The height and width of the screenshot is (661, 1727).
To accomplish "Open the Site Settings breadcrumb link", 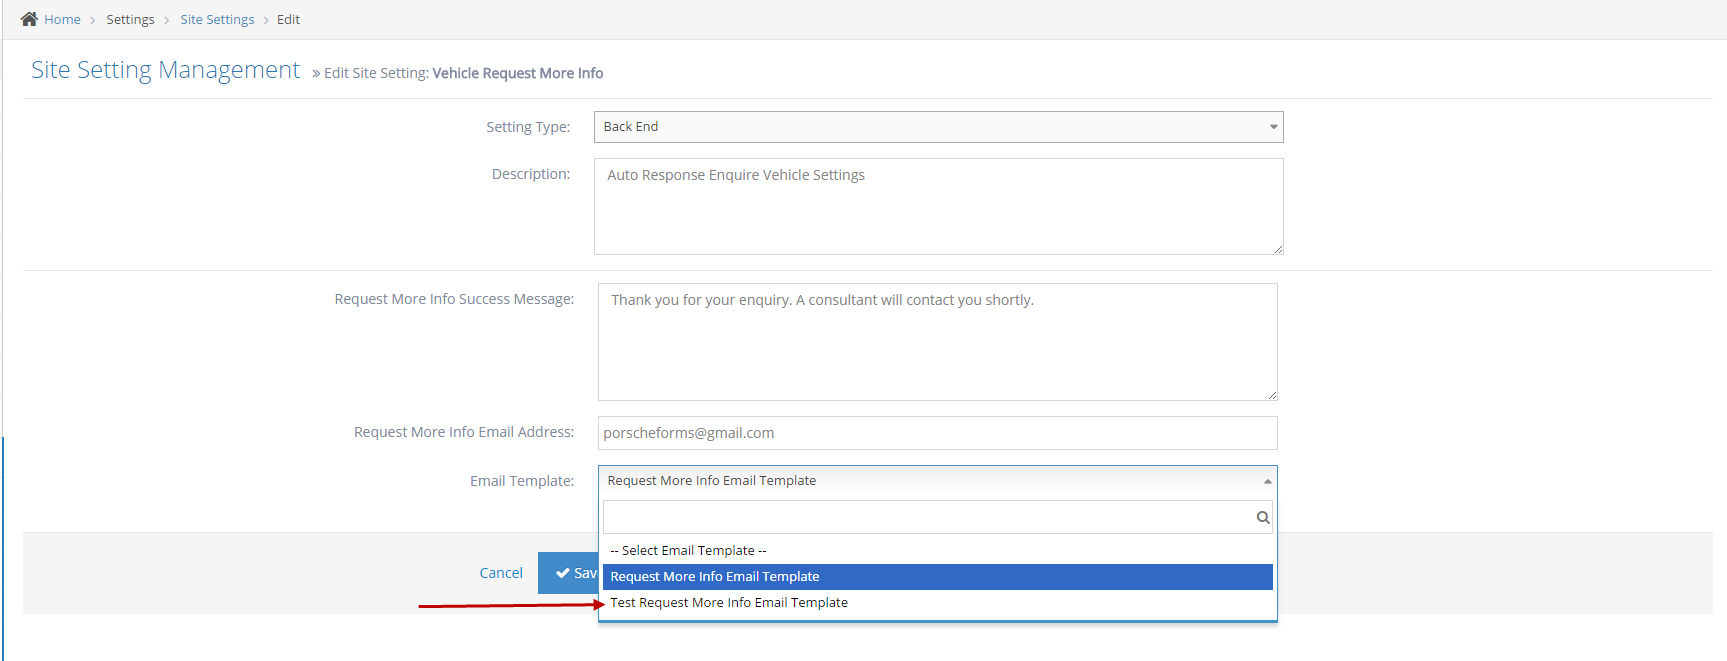I will [x=217, y=19].
